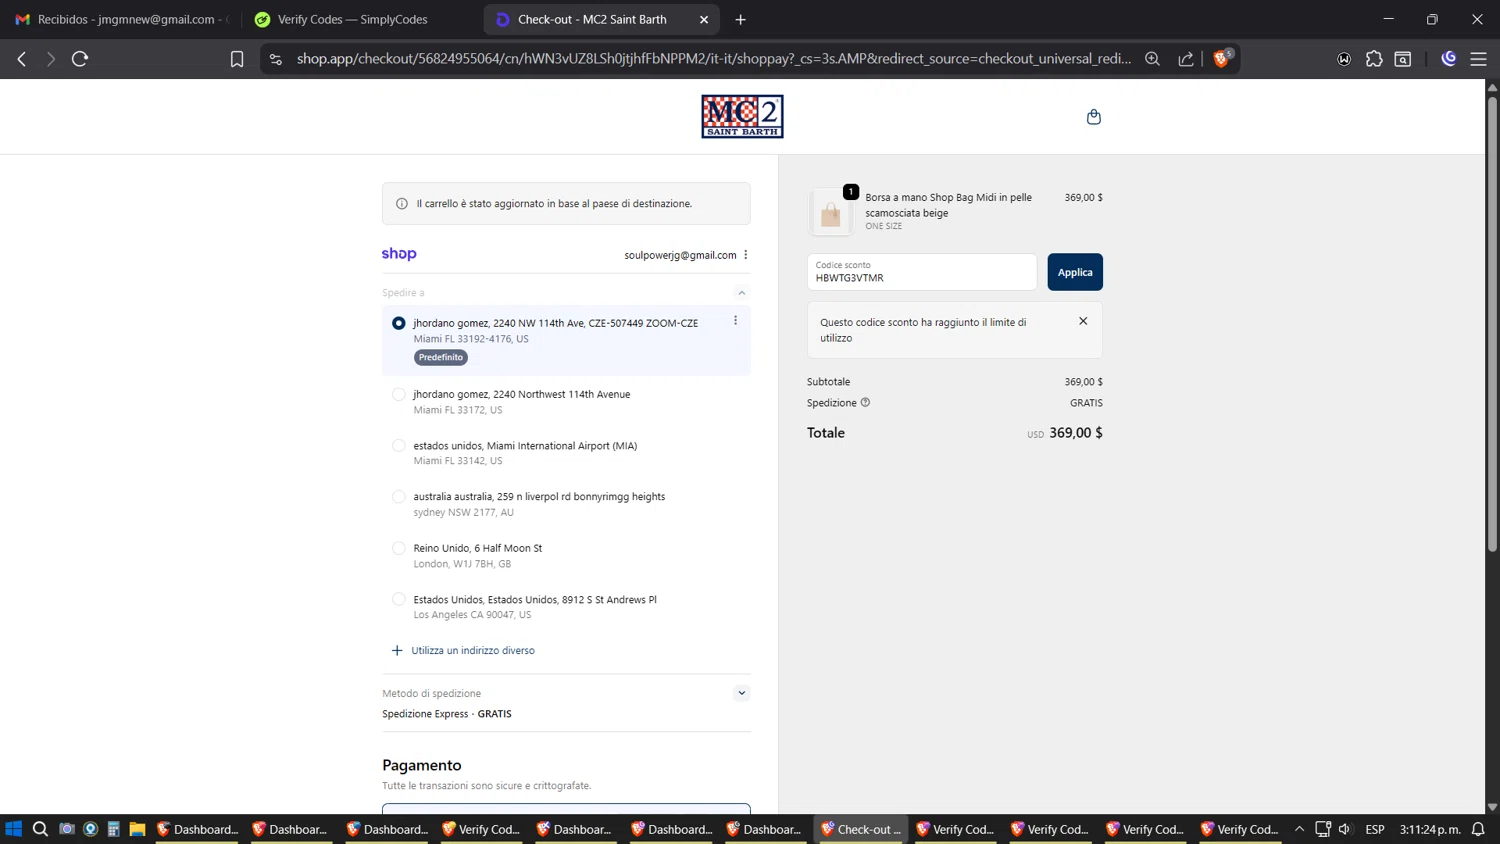Screen dimensions: 1500x844
Task: Open the site information icon in address bar
Action: pos(276,59)
